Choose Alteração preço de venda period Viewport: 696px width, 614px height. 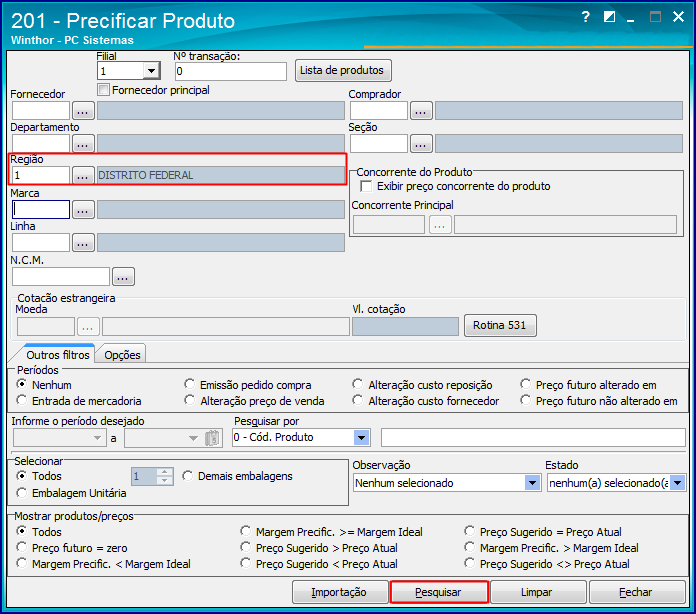pos(190,400)
